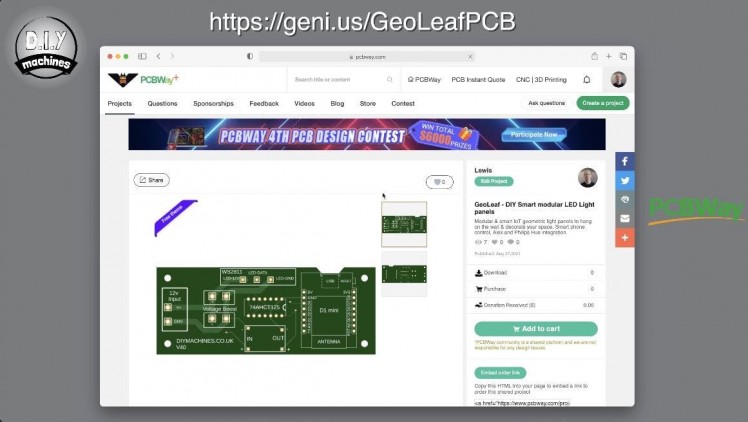Click the Facebook share icon

click(x=624, y=162)
